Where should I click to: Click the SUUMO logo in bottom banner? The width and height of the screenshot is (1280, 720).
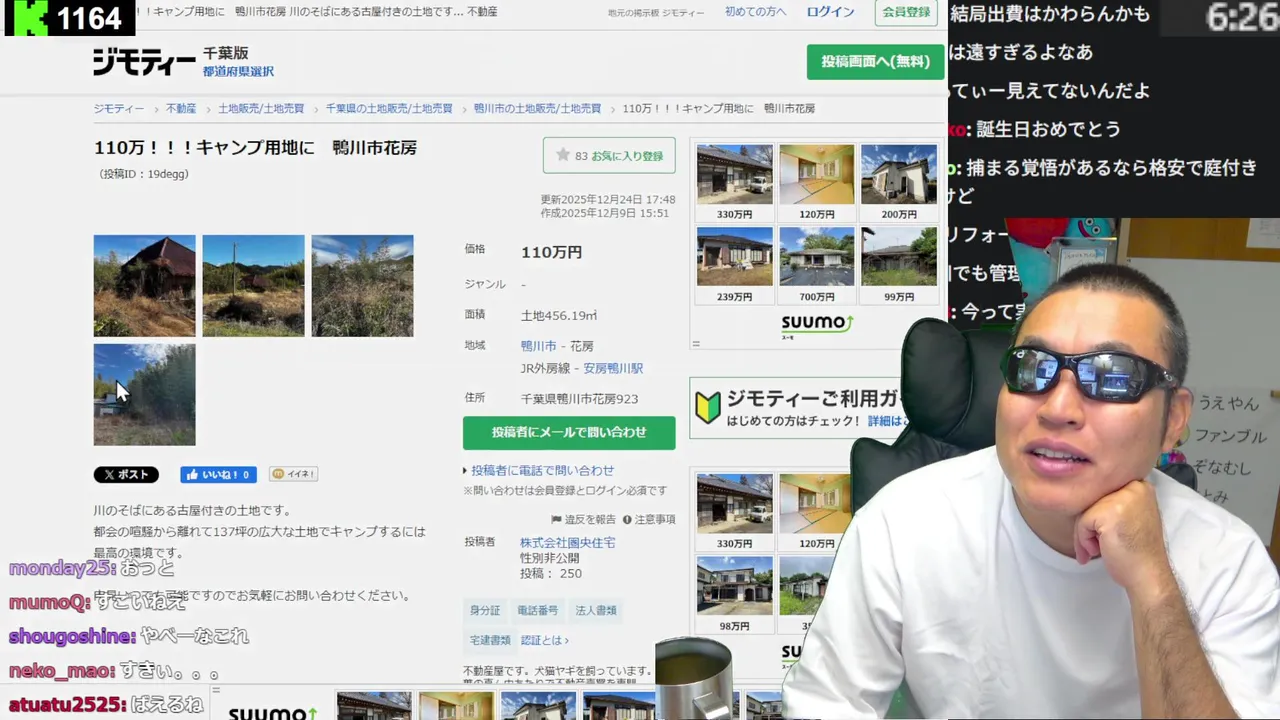272,711
